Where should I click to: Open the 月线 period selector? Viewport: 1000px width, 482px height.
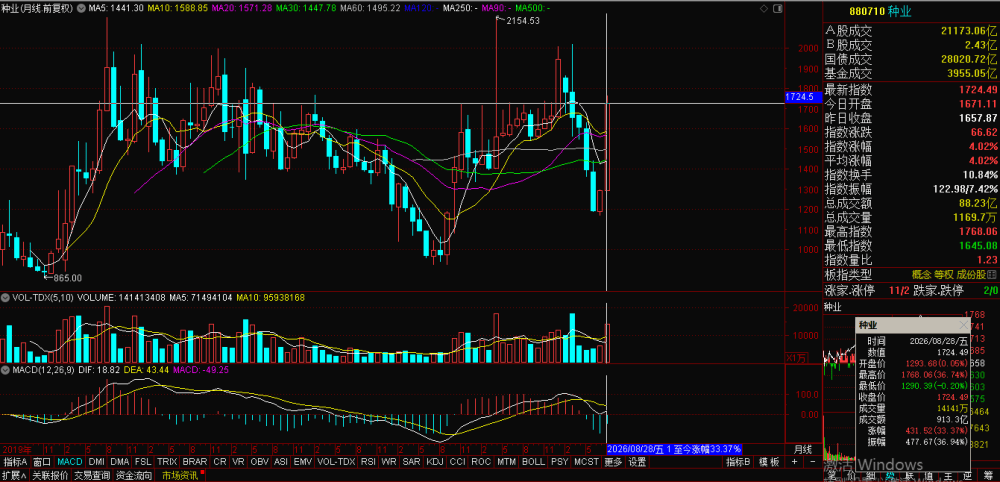tap(802, 449)
